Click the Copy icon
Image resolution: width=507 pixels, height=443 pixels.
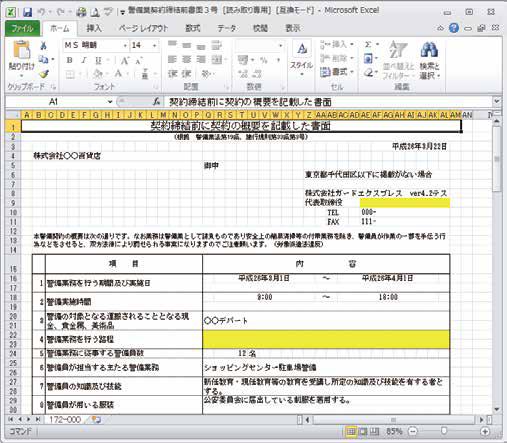point(43,60)
